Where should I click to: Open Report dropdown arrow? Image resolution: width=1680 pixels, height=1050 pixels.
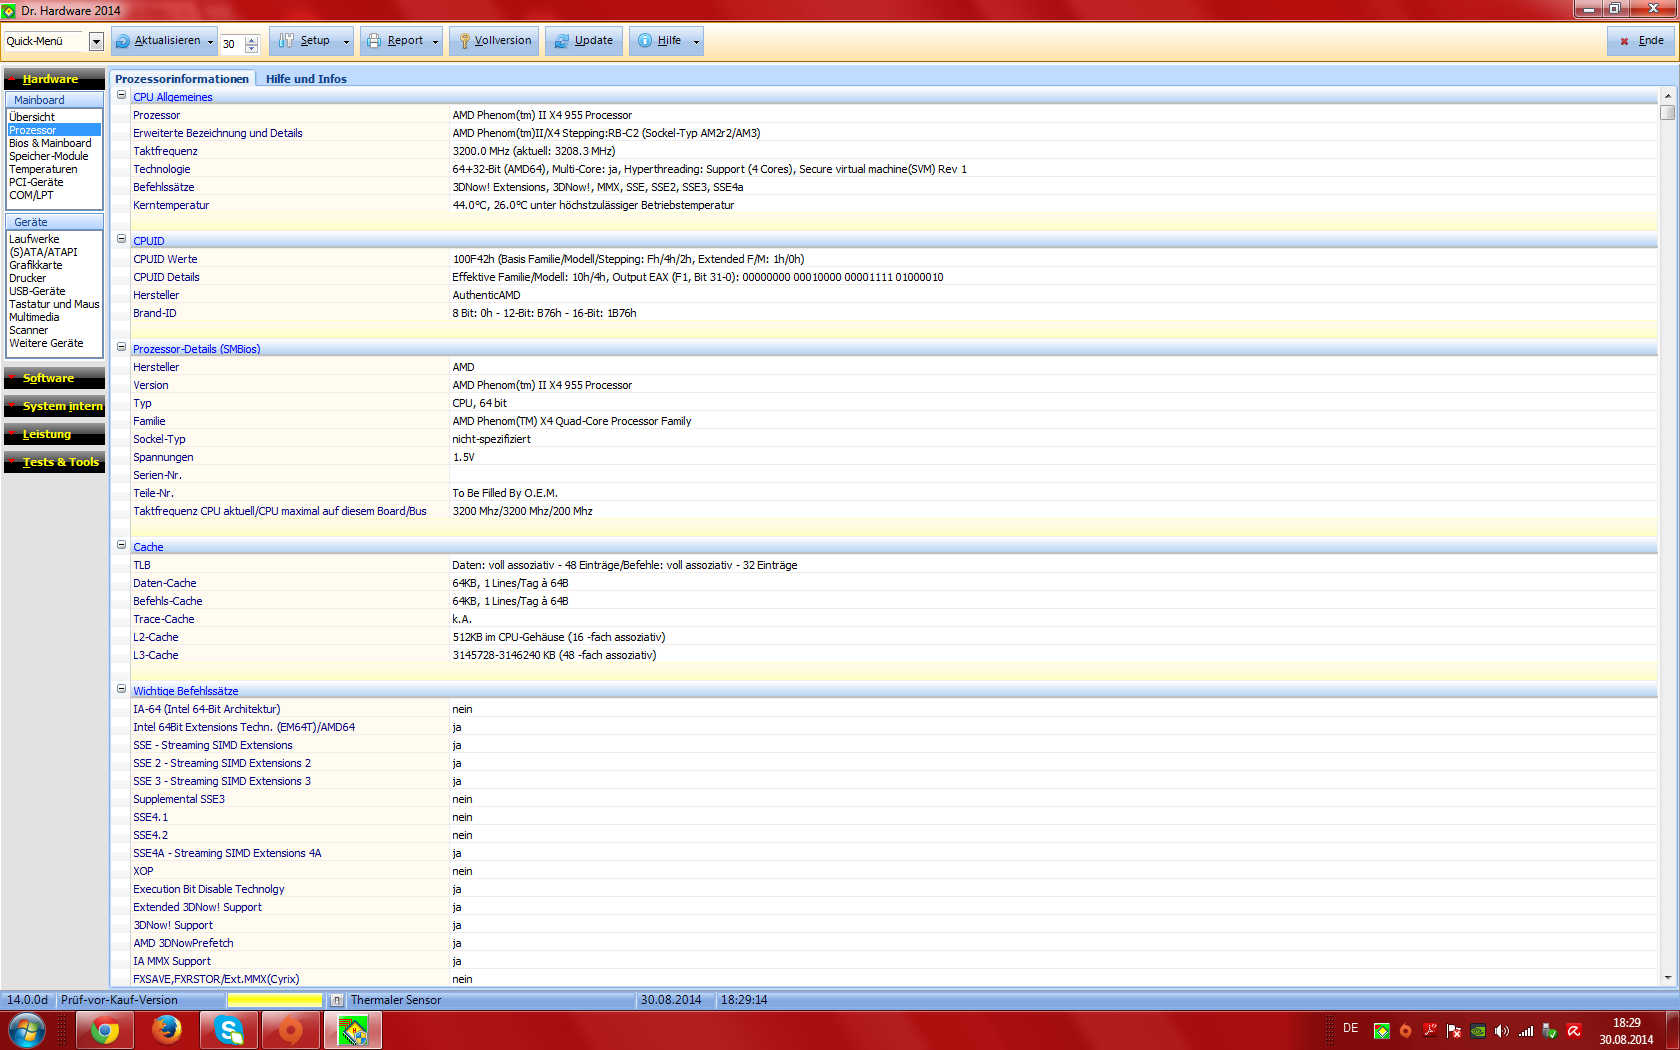pyautogui.click(x=436, y=41)
